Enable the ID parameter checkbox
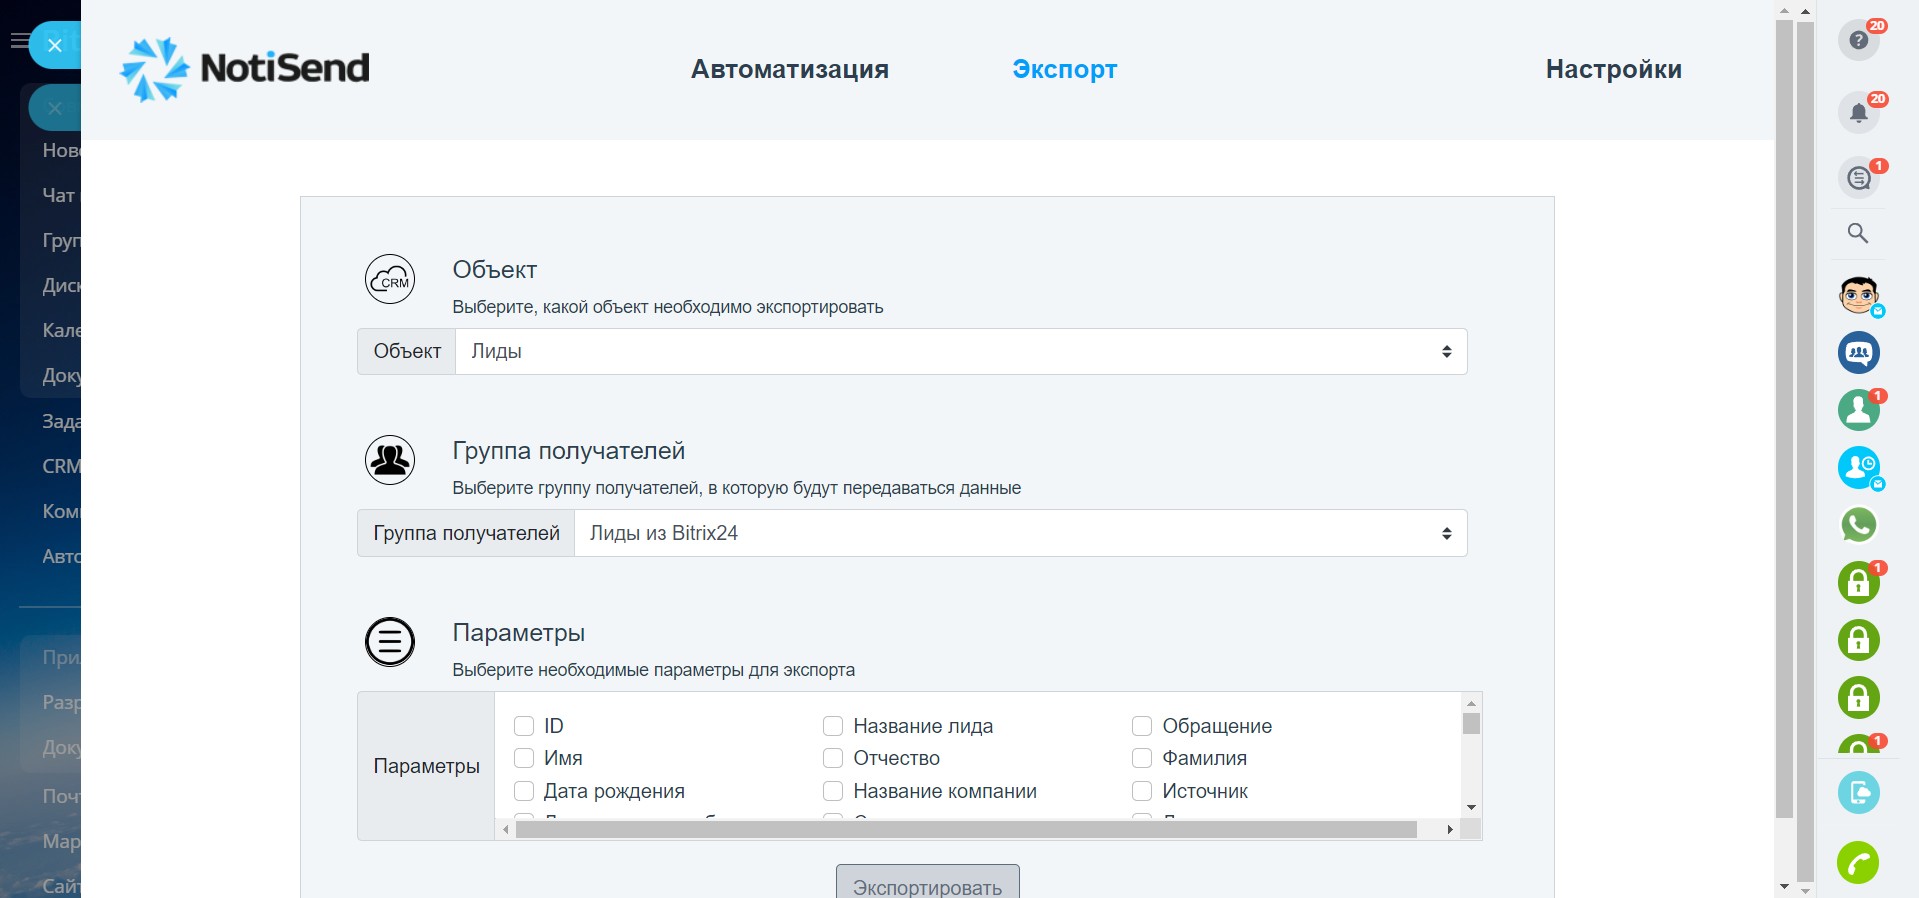The image size is (1919, 898). 524,726
